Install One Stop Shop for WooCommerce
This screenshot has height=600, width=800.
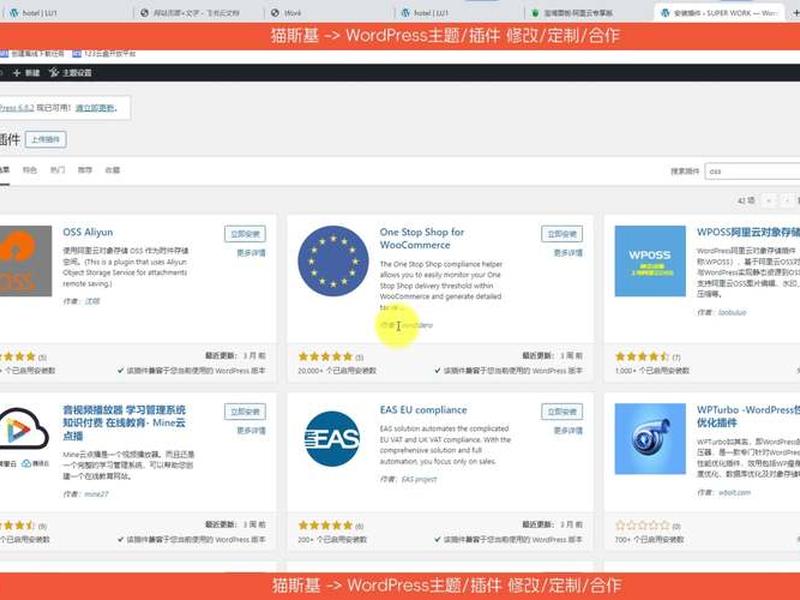click(562, 234)
